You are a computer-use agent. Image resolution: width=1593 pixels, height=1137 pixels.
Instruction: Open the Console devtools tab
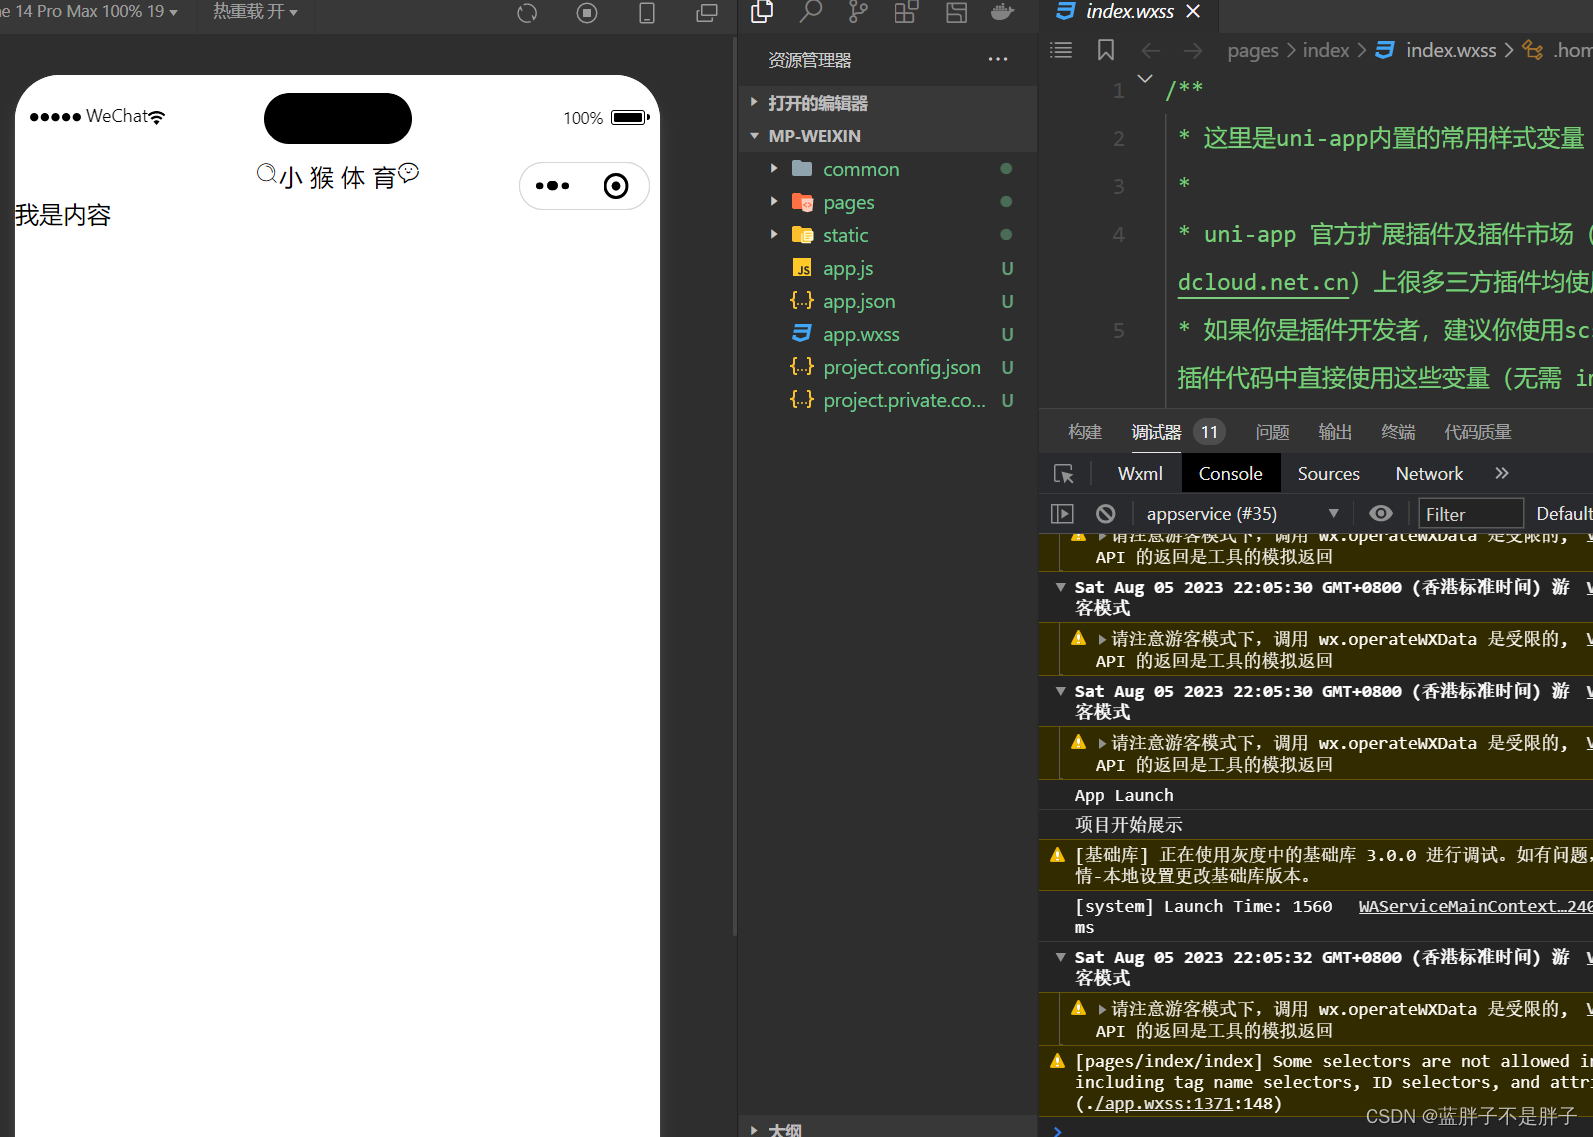point(1231,474)
